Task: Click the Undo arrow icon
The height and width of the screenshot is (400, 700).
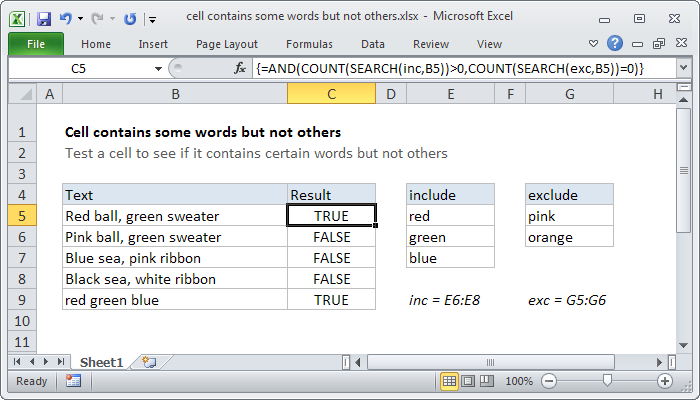Action: [66, 18]
